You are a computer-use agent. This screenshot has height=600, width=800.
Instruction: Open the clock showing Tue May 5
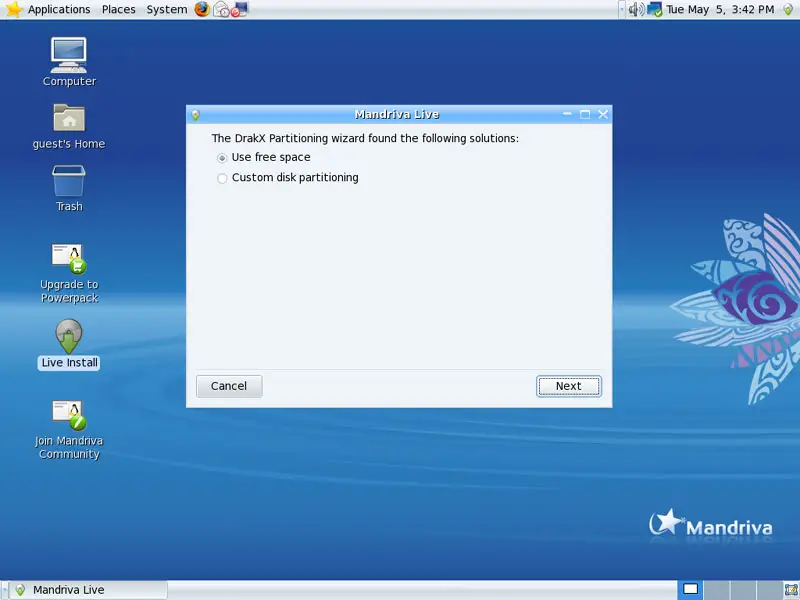click(720, 9)
